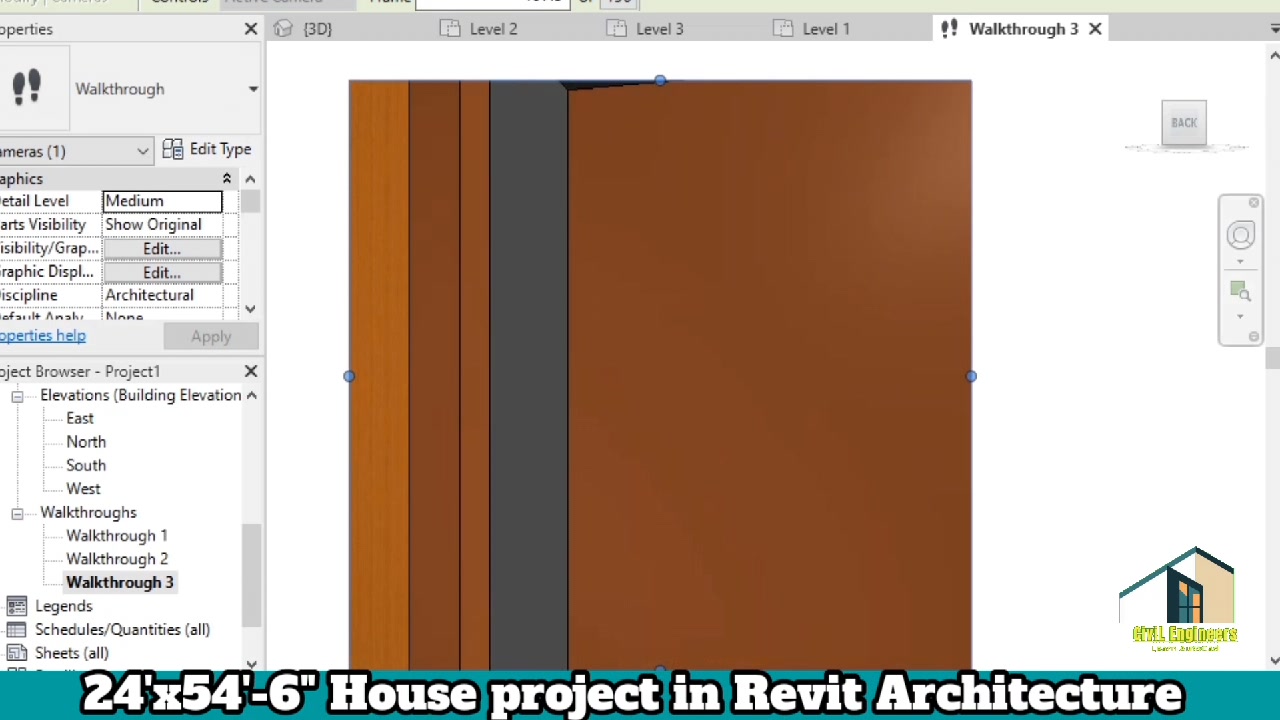Close the Project Browser panel
Viewport: 1280px width, 720px height.
click(251, 371)
